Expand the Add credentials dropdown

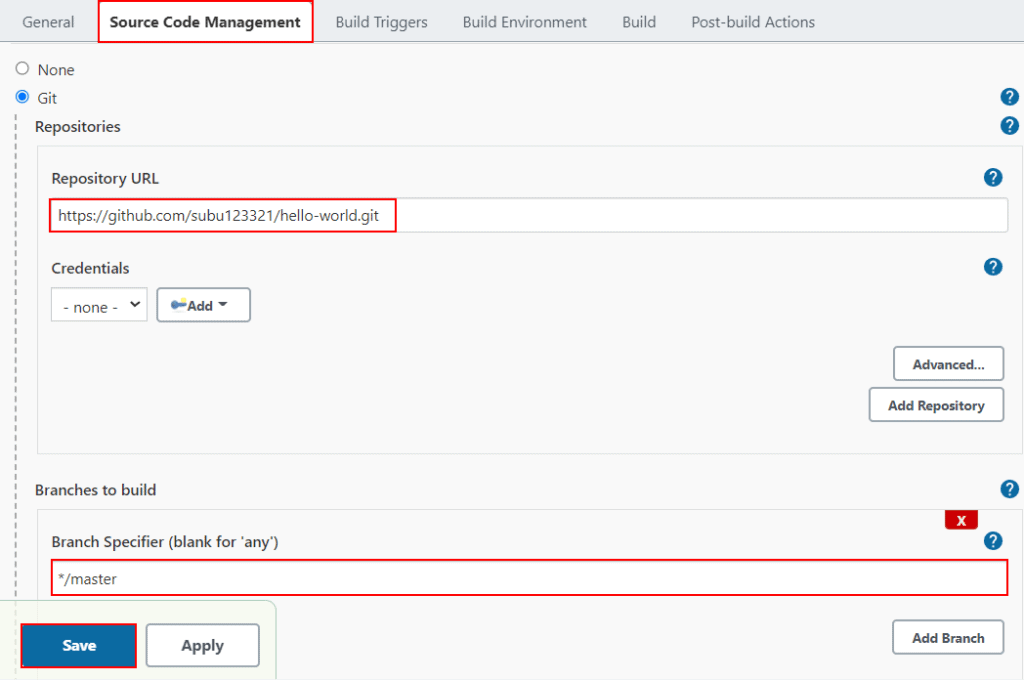pyautogui.click(x=203, y=304)
